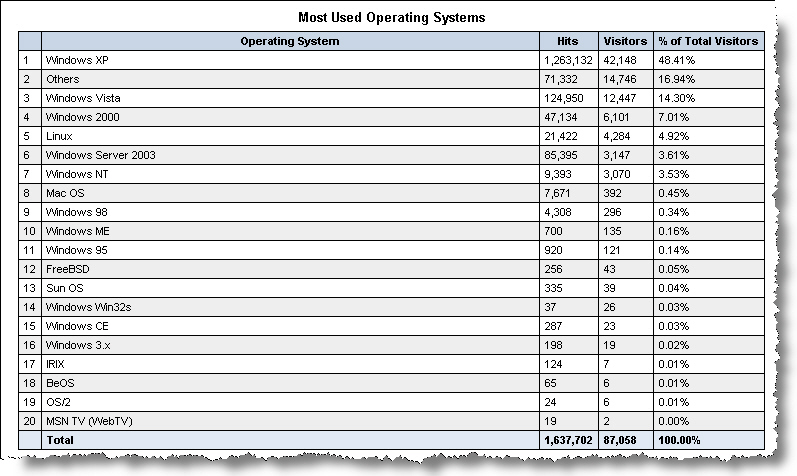Select the Linux row

pos(59,136)
